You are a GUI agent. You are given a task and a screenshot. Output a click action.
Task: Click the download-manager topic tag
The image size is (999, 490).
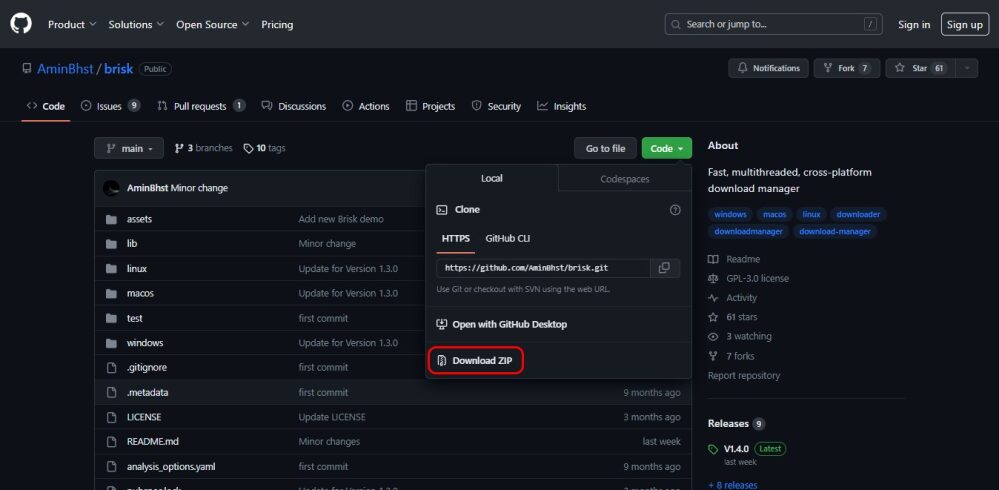click(835, 231)
